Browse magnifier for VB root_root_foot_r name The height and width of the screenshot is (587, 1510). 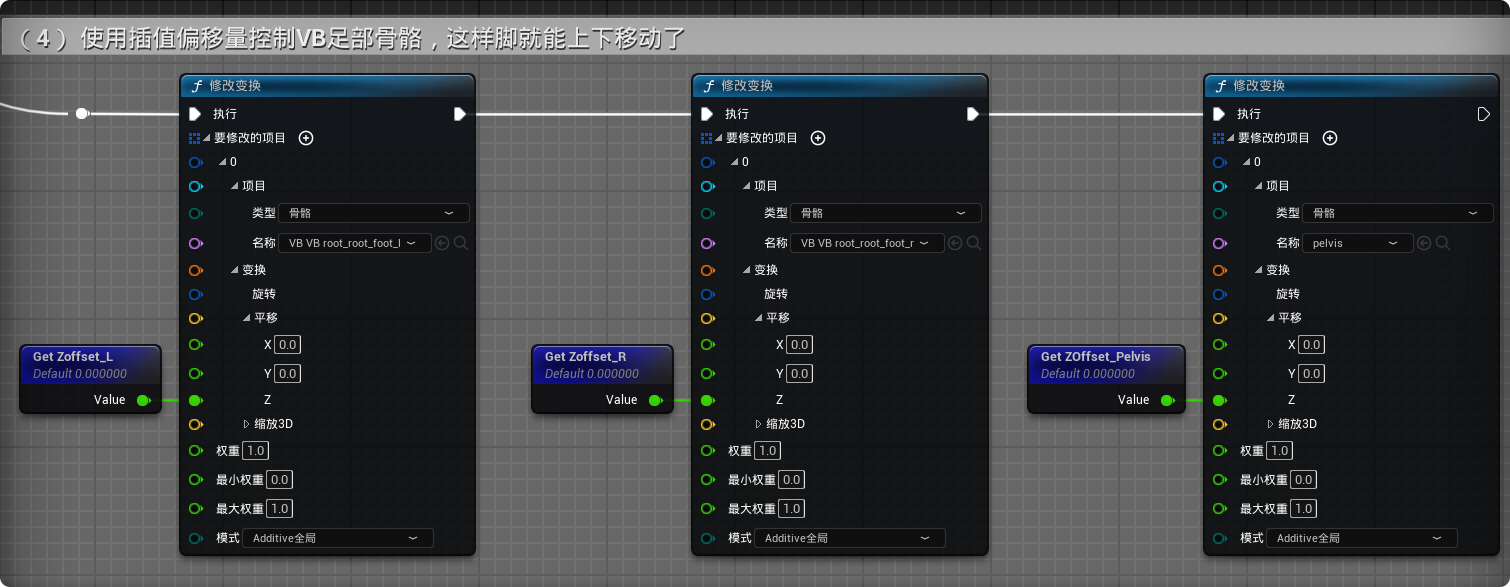[973, 243]
